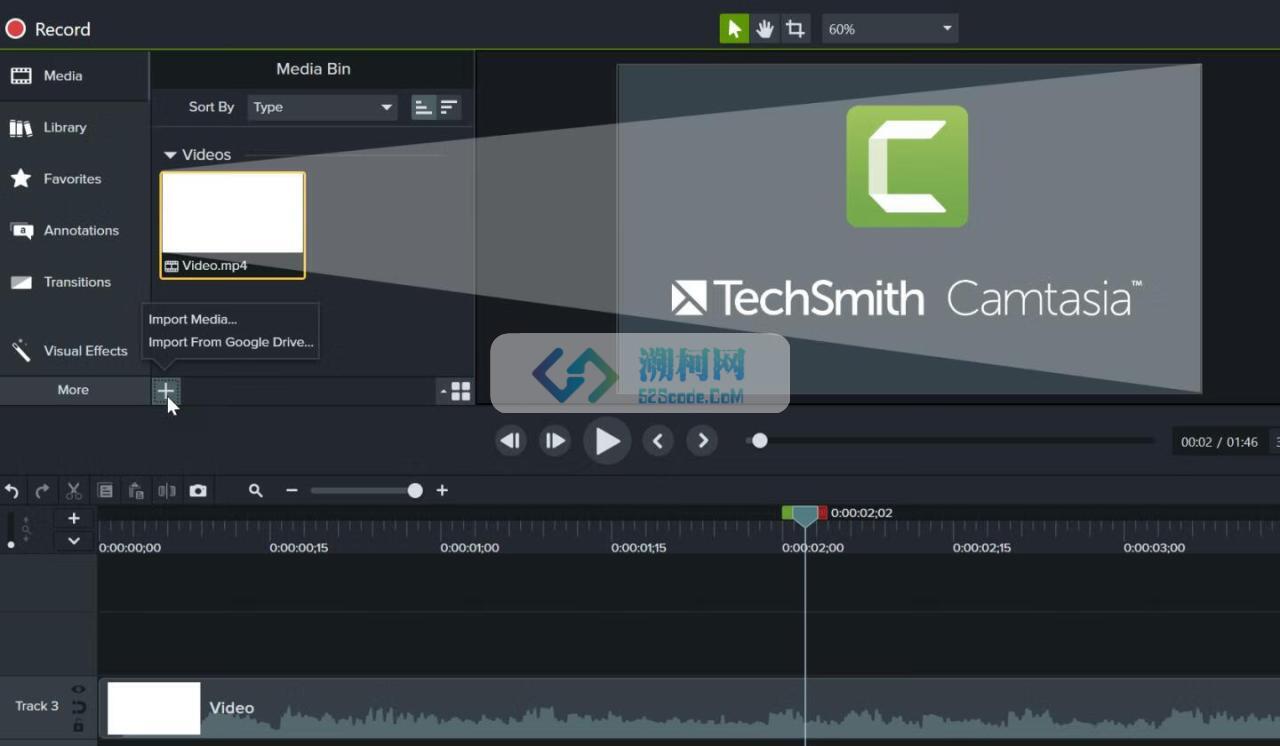Open the Transitions tab
The width and height of the screenshot is (1280, 746).
pos(74,282)
